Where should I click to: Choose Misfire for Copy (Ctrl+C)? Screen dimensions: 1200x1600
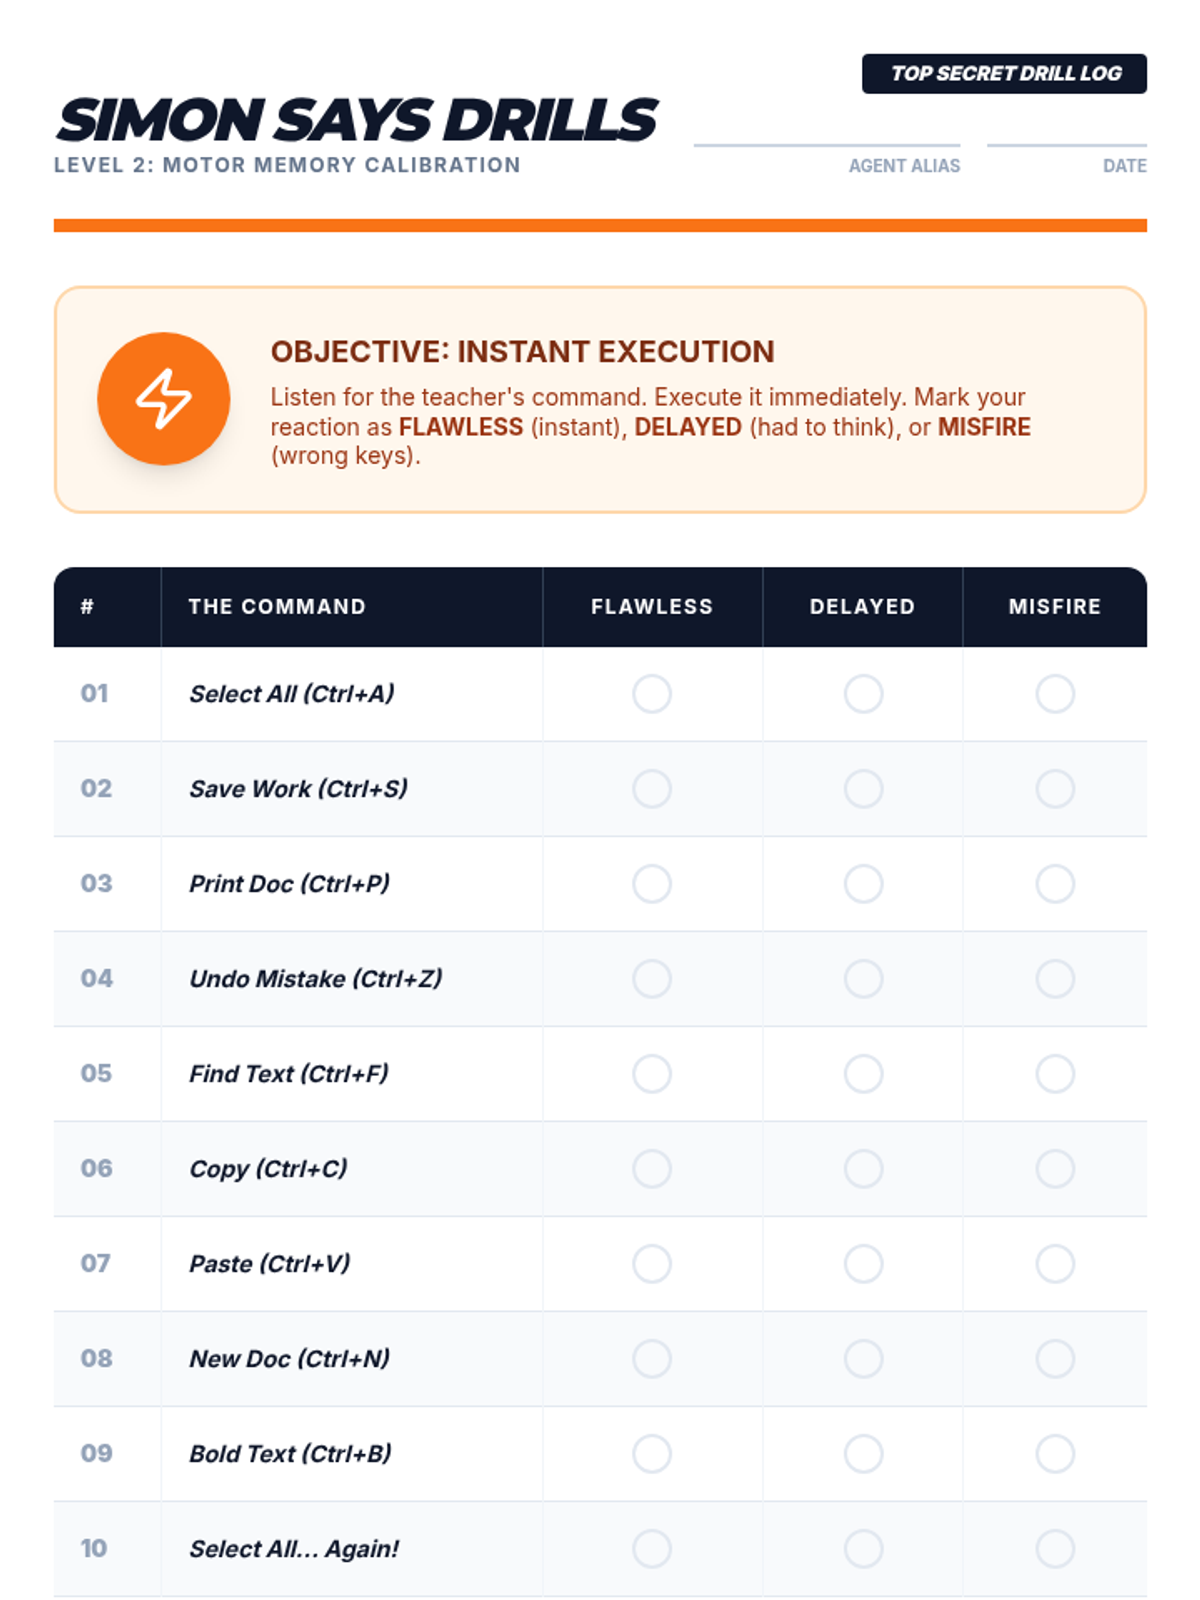click(x=1055, y=1168)
